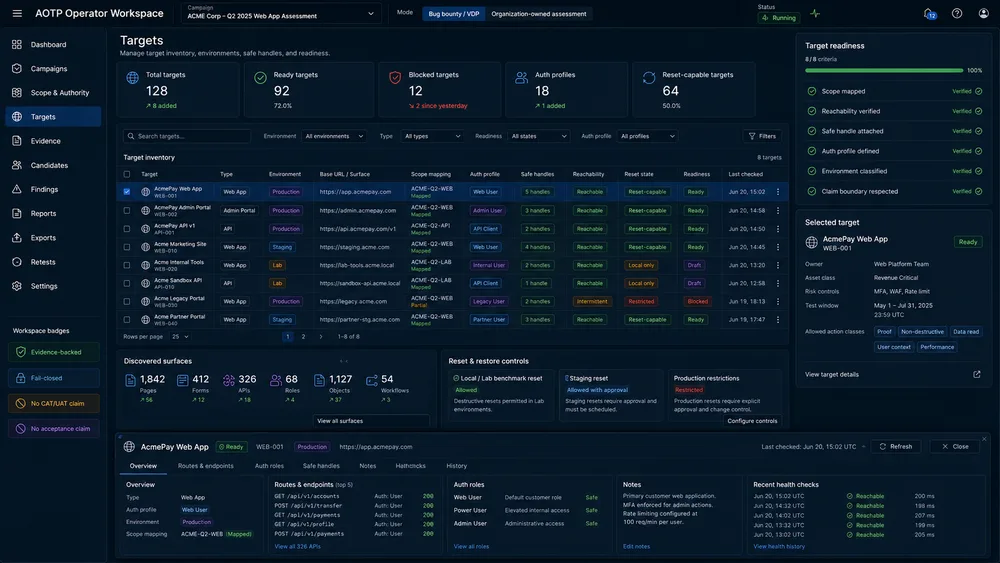The height and width of the screenshot is (563, 1000).
Task: Check the AcmePay API v1 row checkbox
Action: coord(127,229)
